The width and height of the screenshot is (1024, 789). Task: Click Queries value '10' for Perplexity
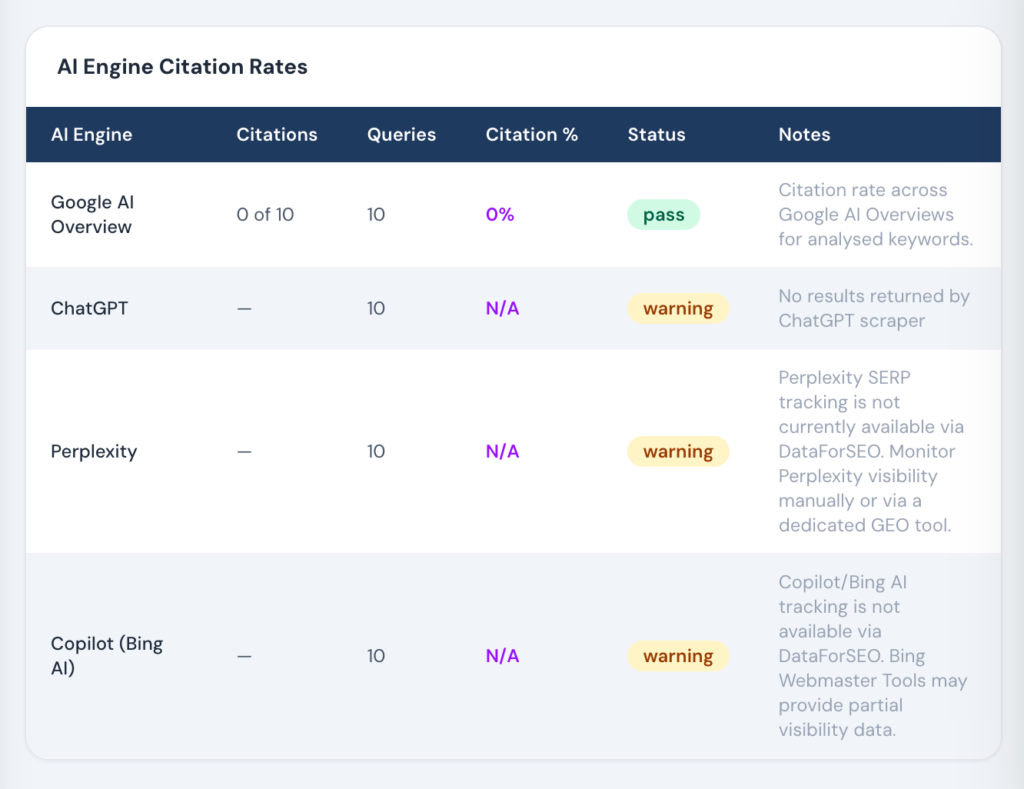tap(376, 451)
